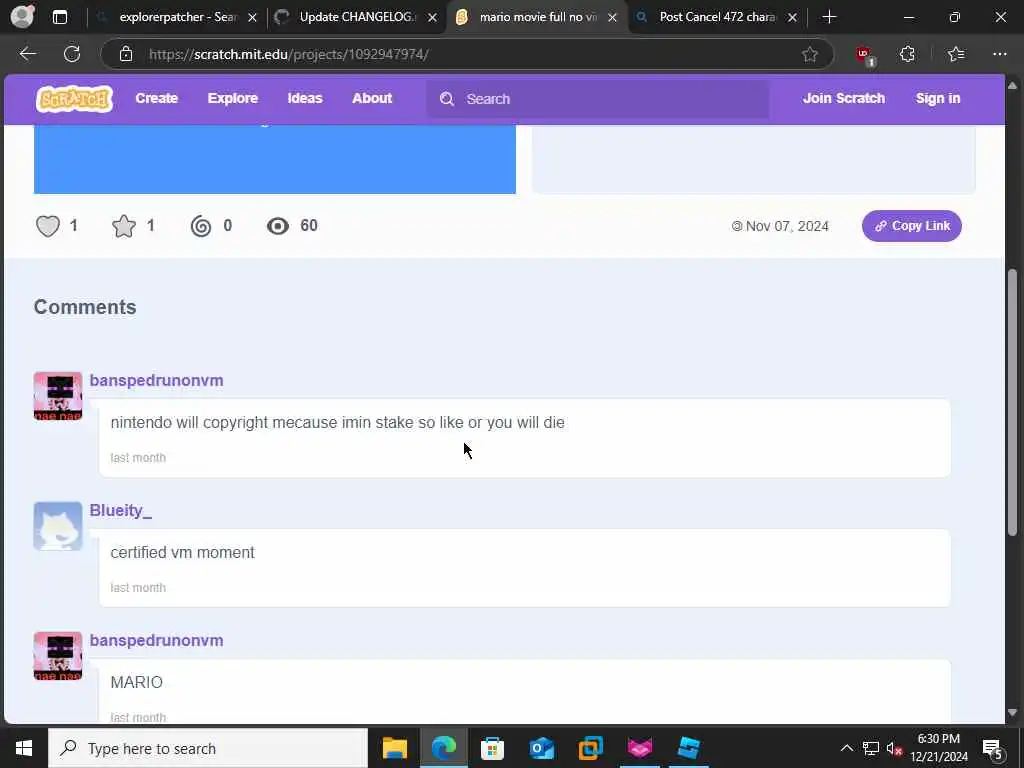1024x768 pixels.
Task: Love the project with the heart icon
Action: point(48,226)
